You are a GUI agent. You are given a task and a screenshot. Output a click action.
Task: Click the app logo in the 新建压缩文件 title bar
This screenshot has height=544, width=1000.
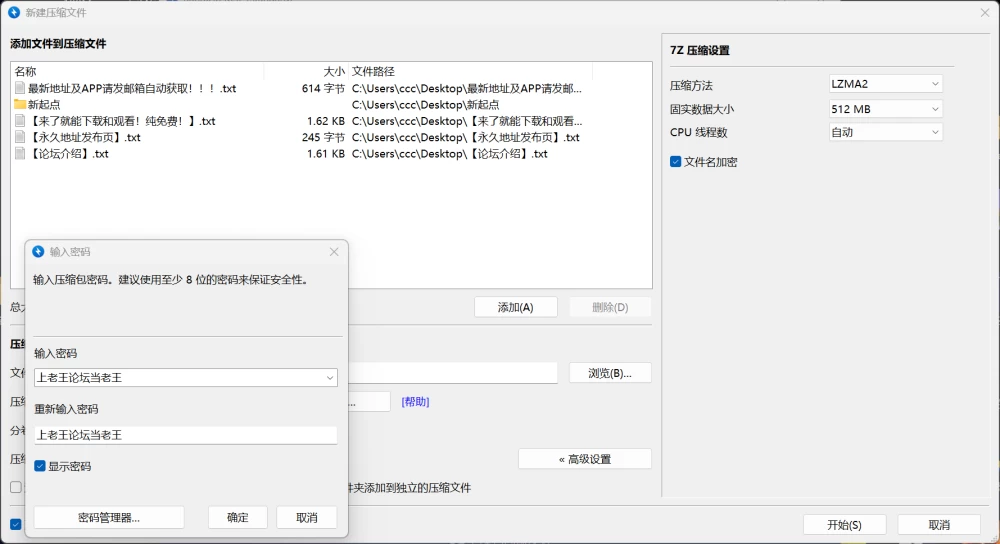[x=13, y=12]
